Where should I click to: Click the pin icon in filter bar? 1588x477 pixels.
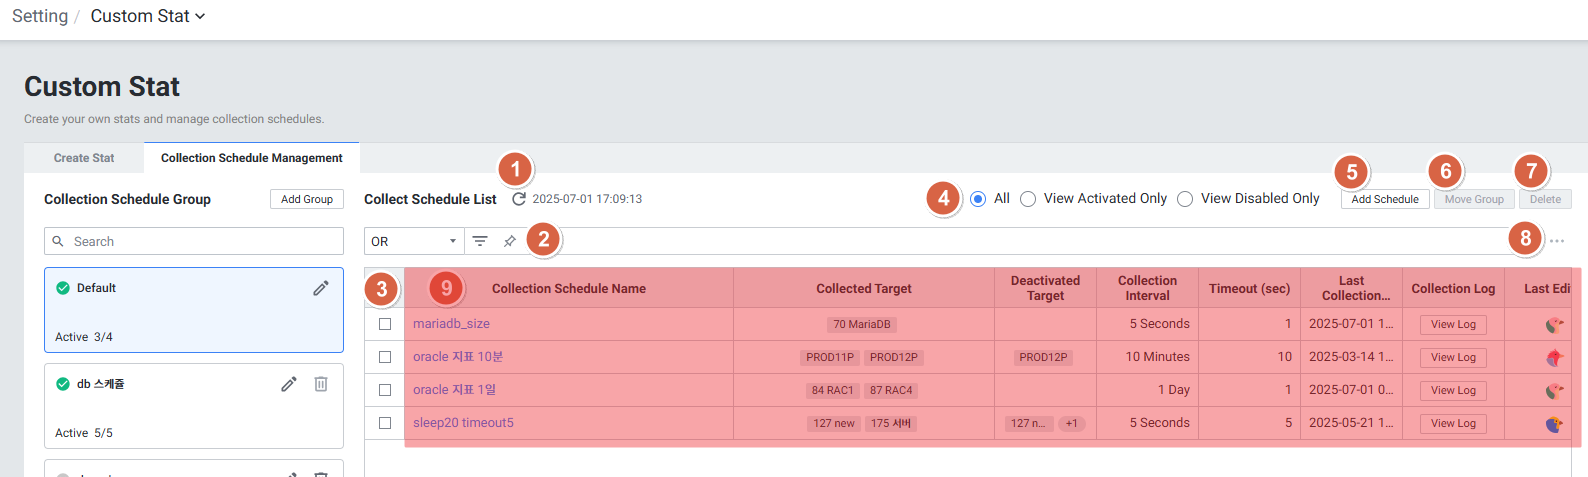click(x=510, y=241)
